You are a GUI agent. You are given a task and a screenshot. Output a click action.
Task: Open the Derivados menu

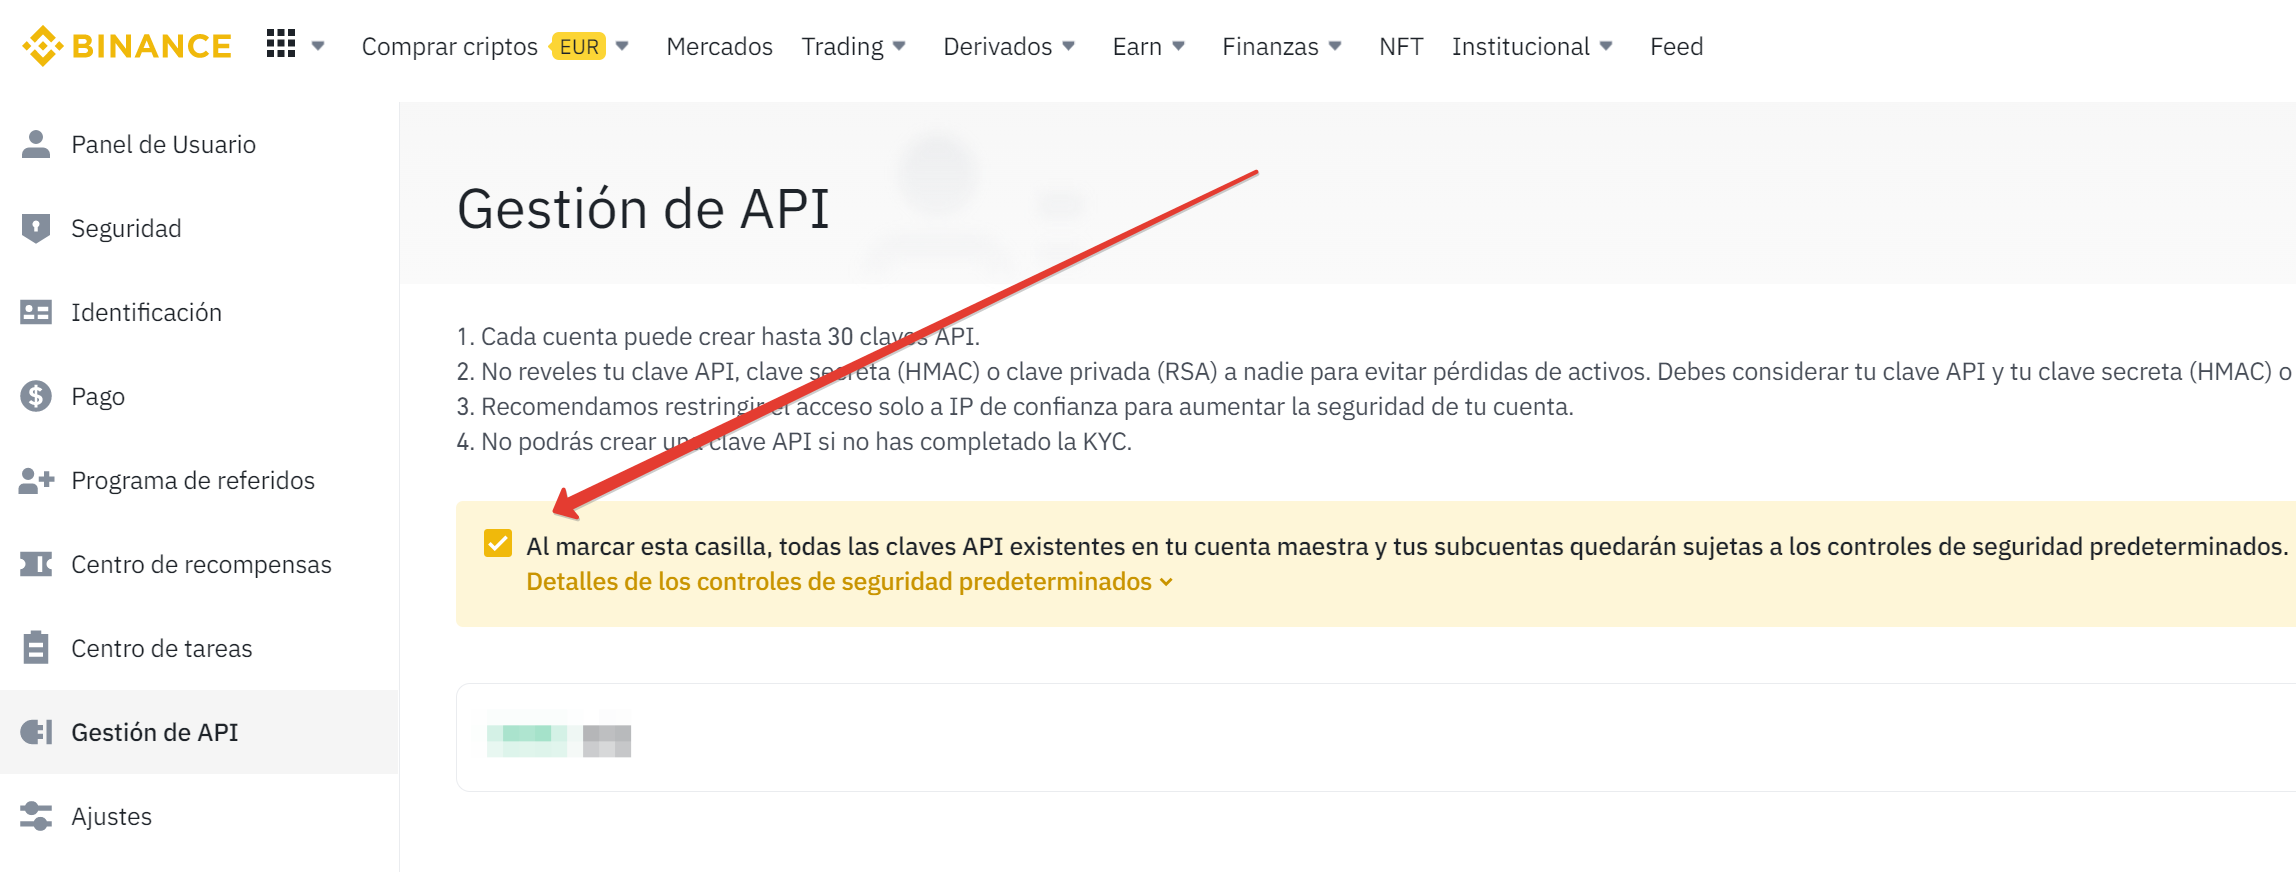click(x=997, y=46)
